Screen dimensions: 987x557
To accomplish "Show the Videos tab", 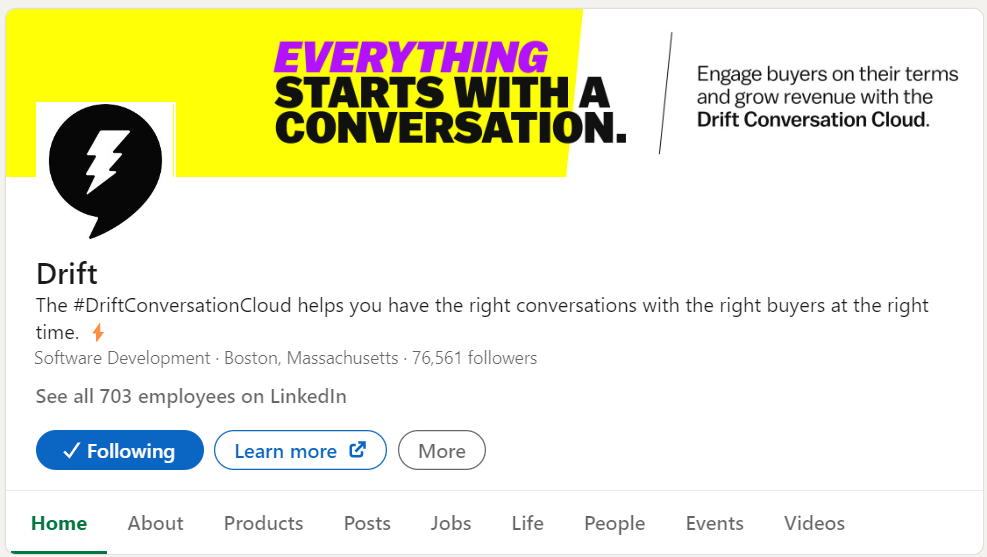I will (814, 523).
